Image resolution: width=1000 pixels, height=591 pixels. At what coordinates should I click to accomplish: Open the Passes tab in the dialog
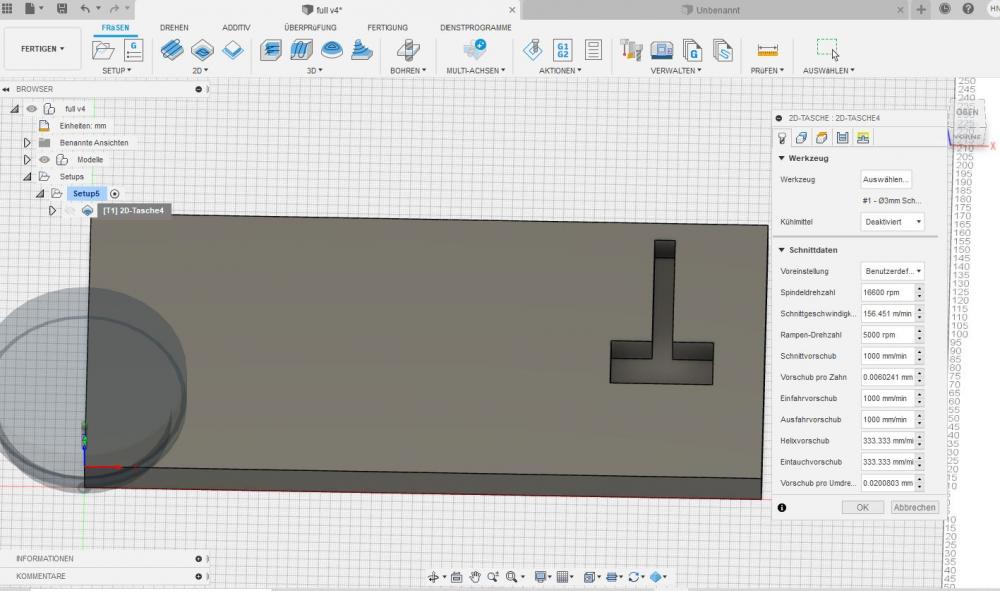[x=842, y=138]
